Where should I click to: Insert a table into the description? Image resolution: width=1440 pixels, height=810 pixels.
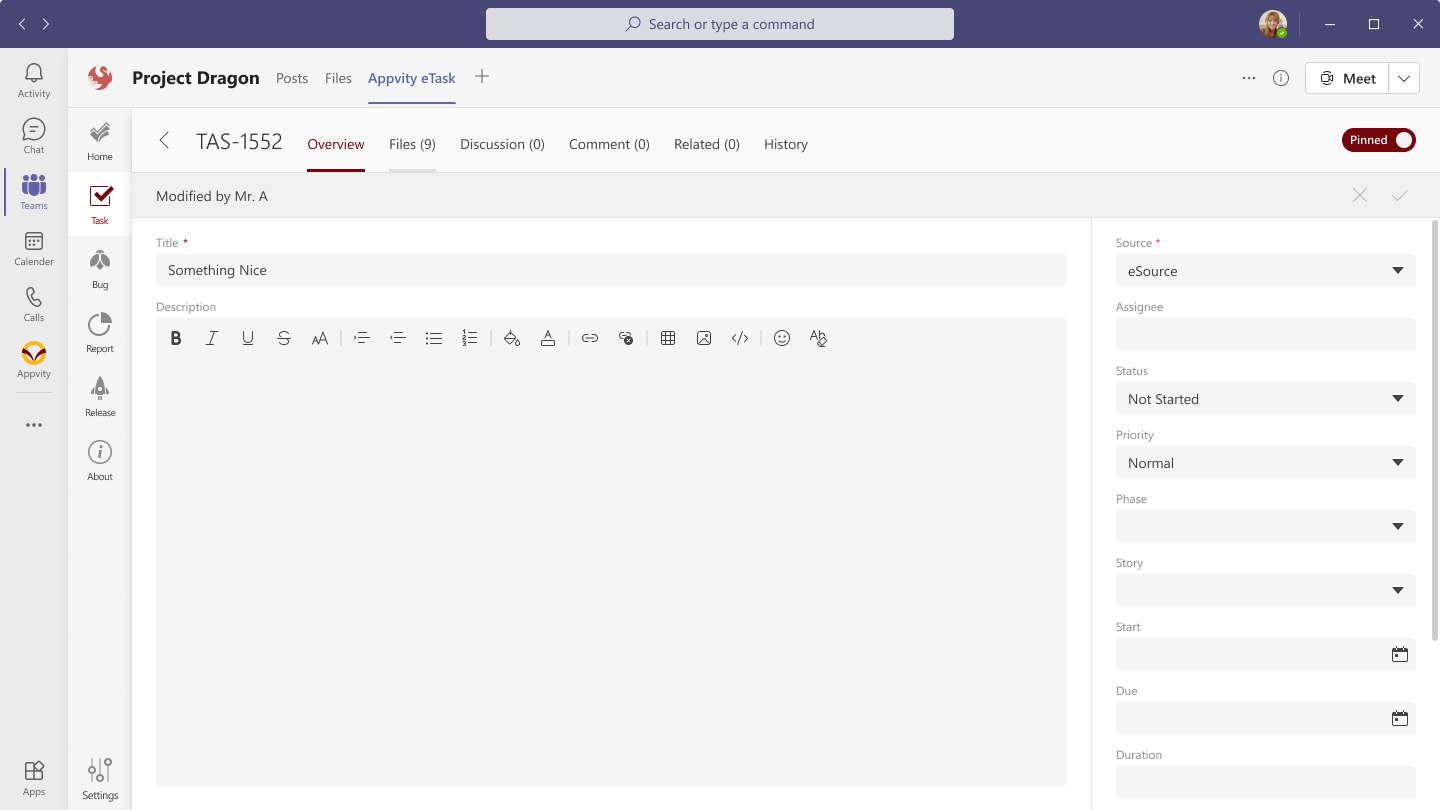click(x=668, y=338)
